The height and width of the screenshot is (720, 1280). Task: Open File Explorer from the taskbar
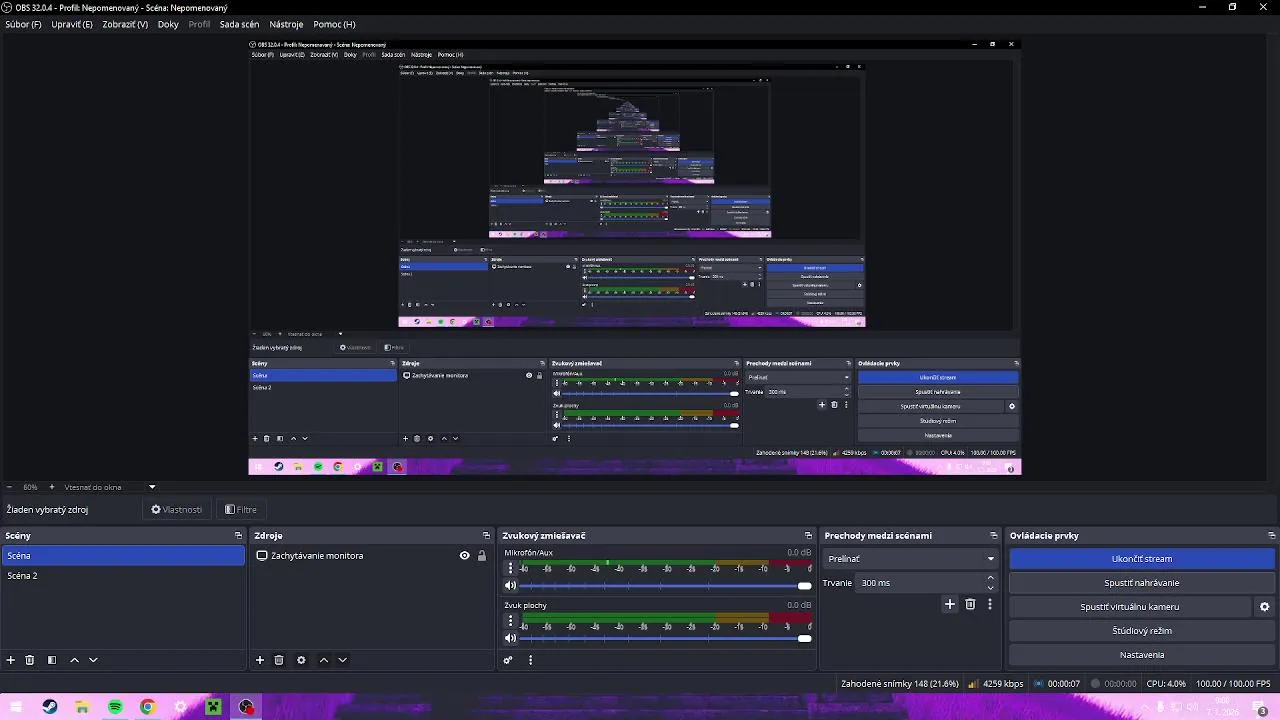pyautogui.click(x=82, y=707)
